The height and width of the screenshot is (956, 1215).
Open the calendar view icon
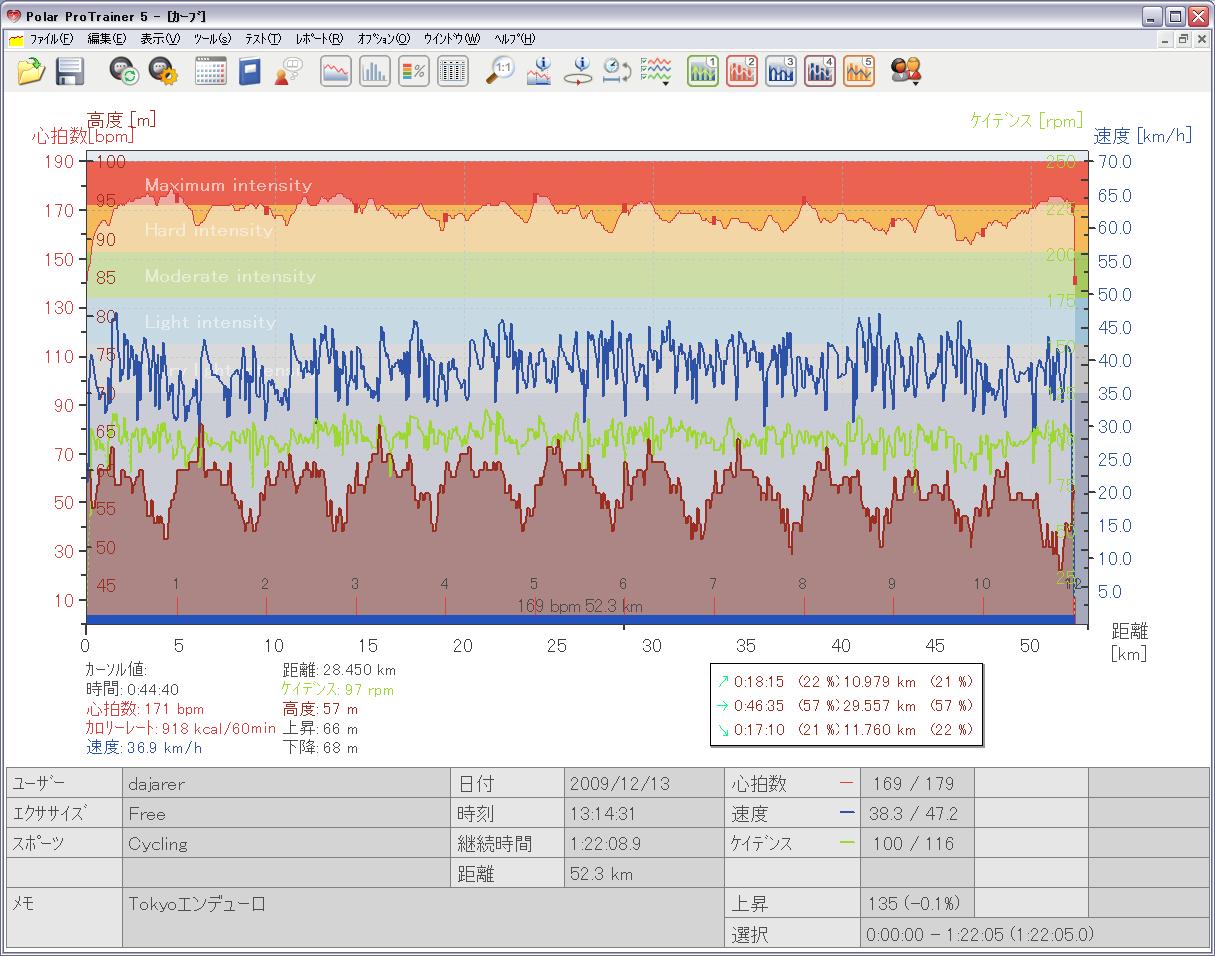(x=211, y=71)
